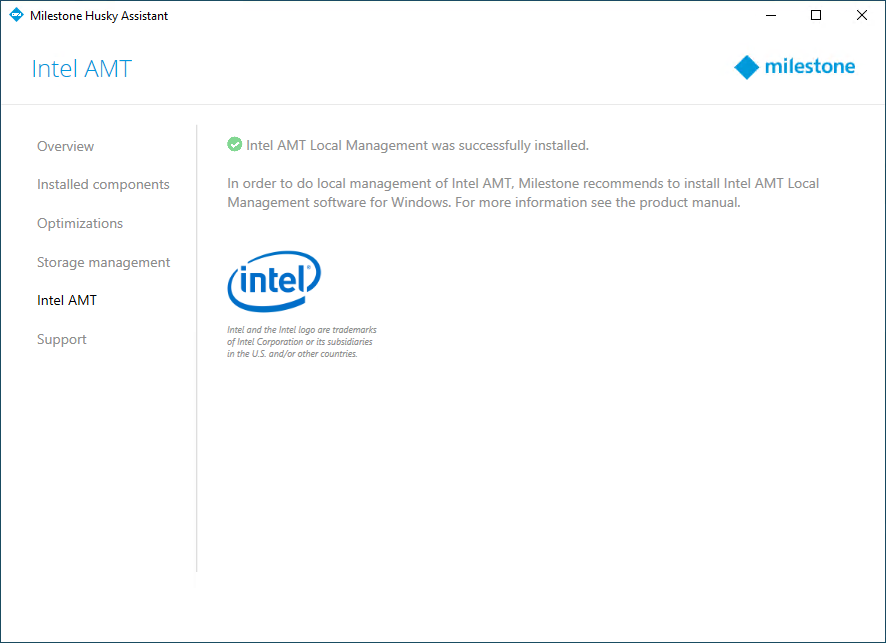Click the Intel AMT page heading
This screenshot has width=886, height=643.
(x=82, y=69)
